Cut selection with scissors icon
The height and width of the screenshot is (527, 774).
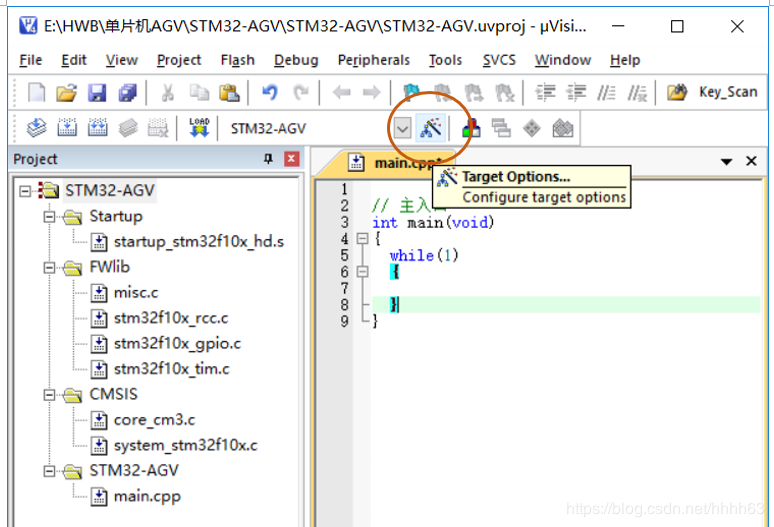168,92
